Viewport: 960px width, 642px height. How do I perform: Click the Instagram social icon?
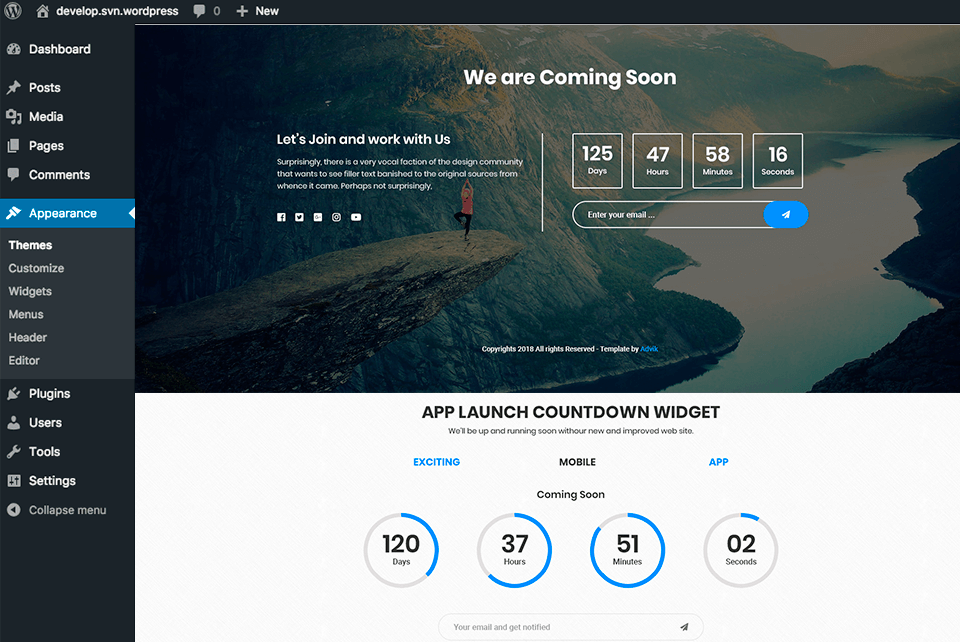(336, 217)
